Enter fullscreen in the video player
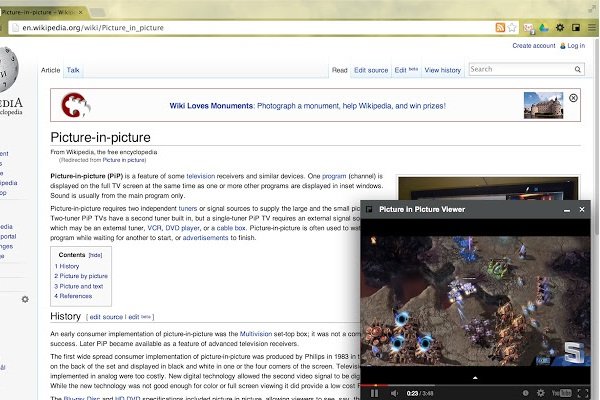 tap(583, 393)
